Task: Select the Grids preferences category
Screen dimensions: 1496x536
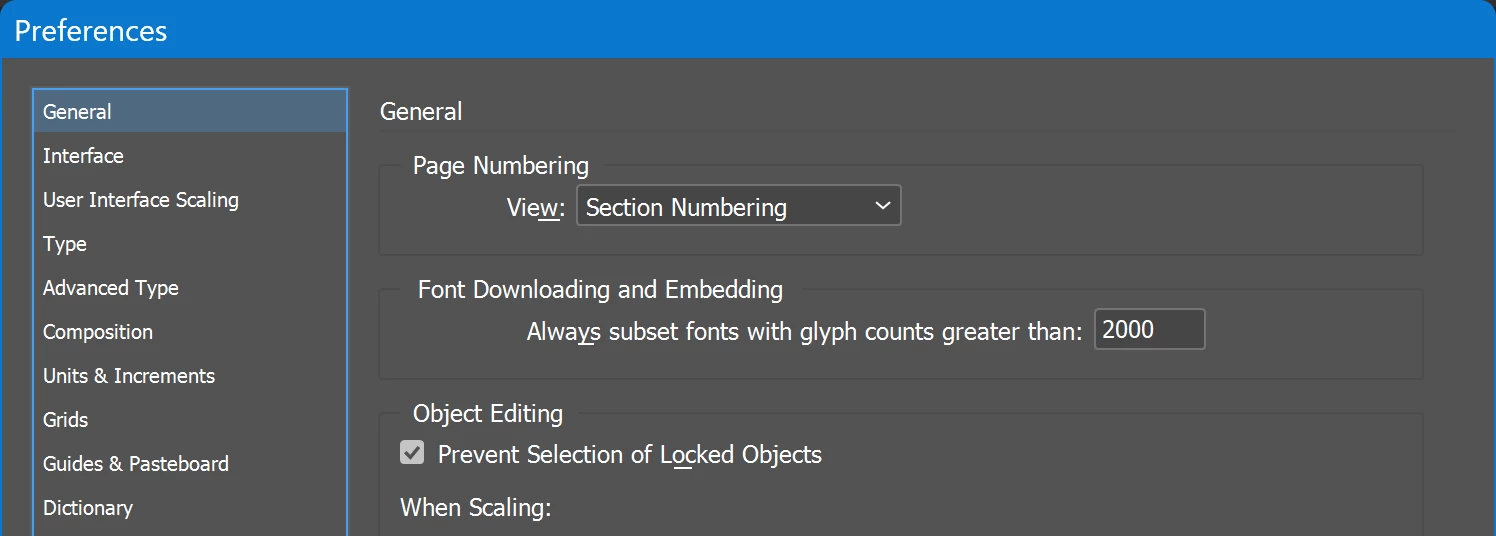Action: (190, 420)
